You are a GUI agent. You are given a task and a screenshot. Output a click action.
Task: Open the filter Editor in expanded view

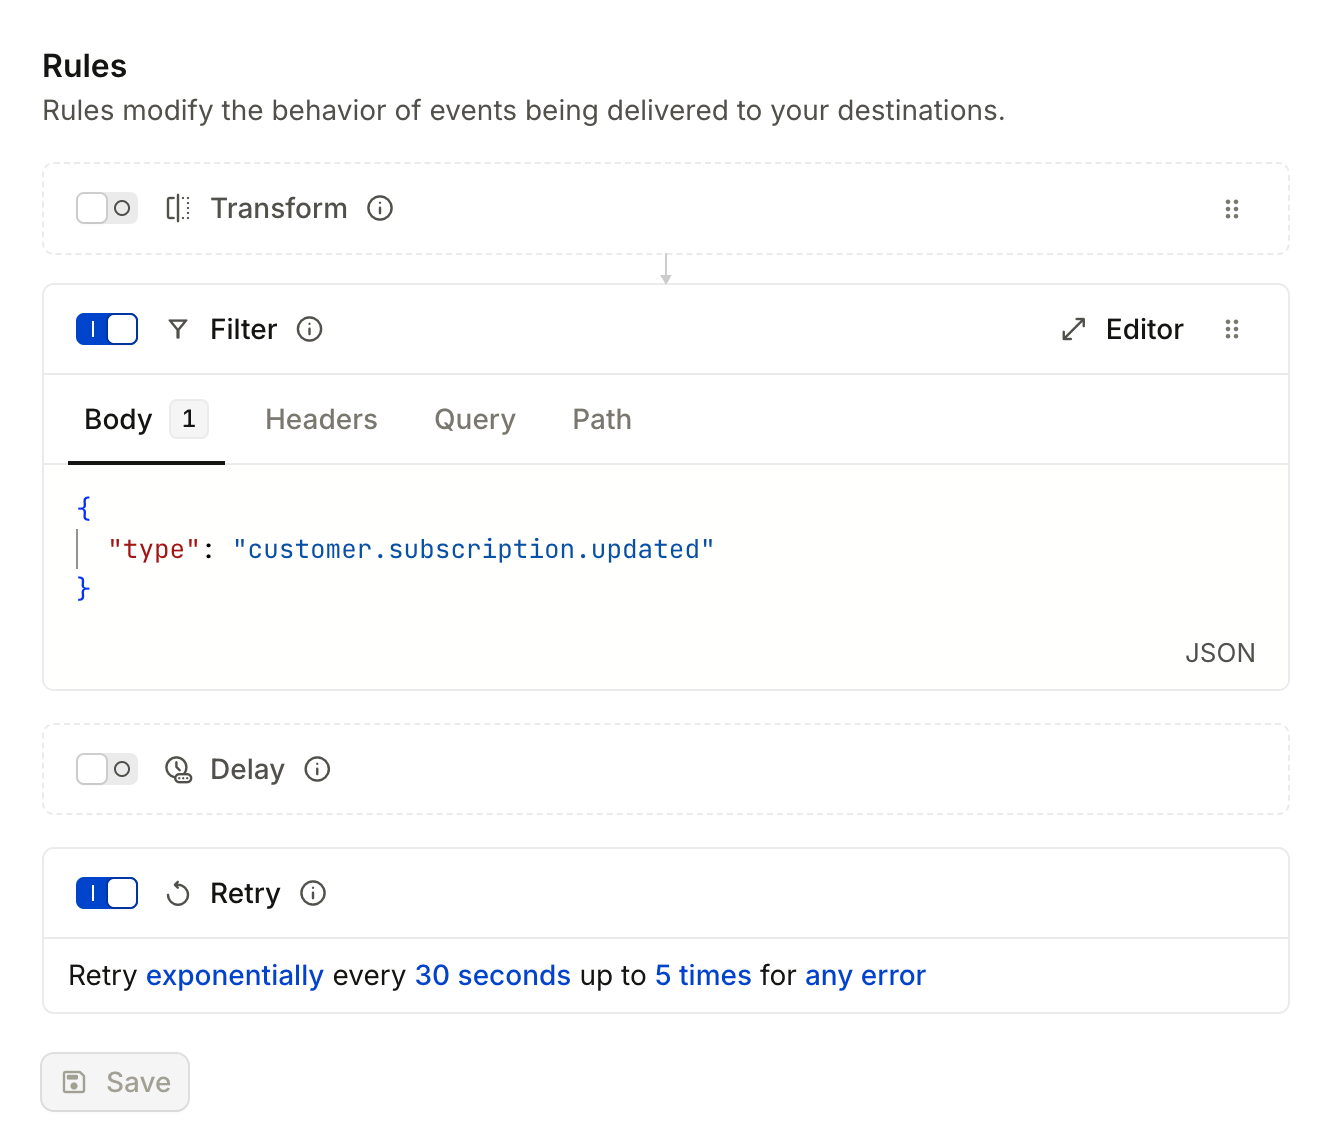1122,329
